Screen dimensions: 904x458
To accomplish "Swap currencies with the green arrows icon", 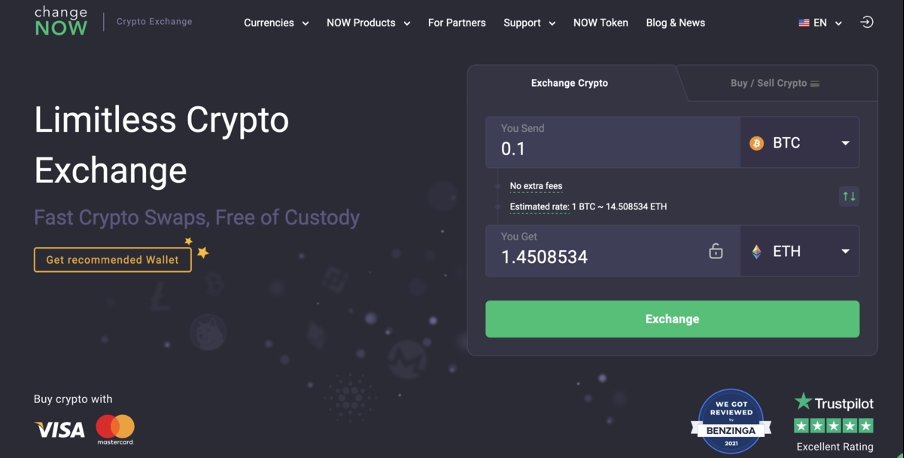I will (x=849, y=196).
